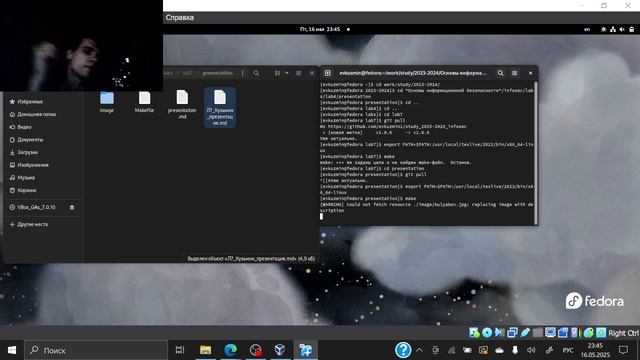640x360 pixels.
Task: Go to lab7 in Files path bar
Action: click(x=187, y=73)
